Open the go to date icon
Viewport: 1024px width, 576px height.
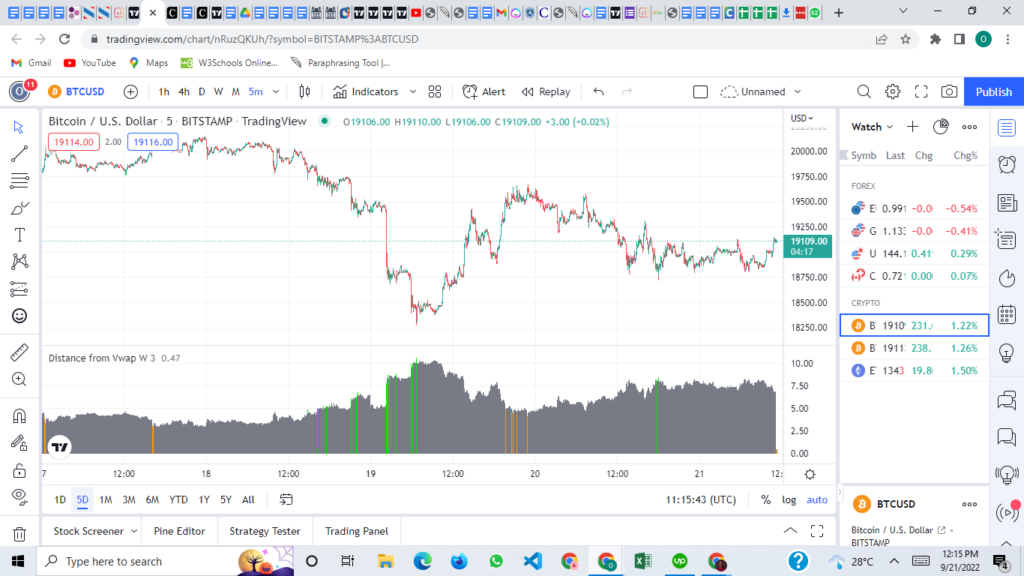tap(286, 500)
